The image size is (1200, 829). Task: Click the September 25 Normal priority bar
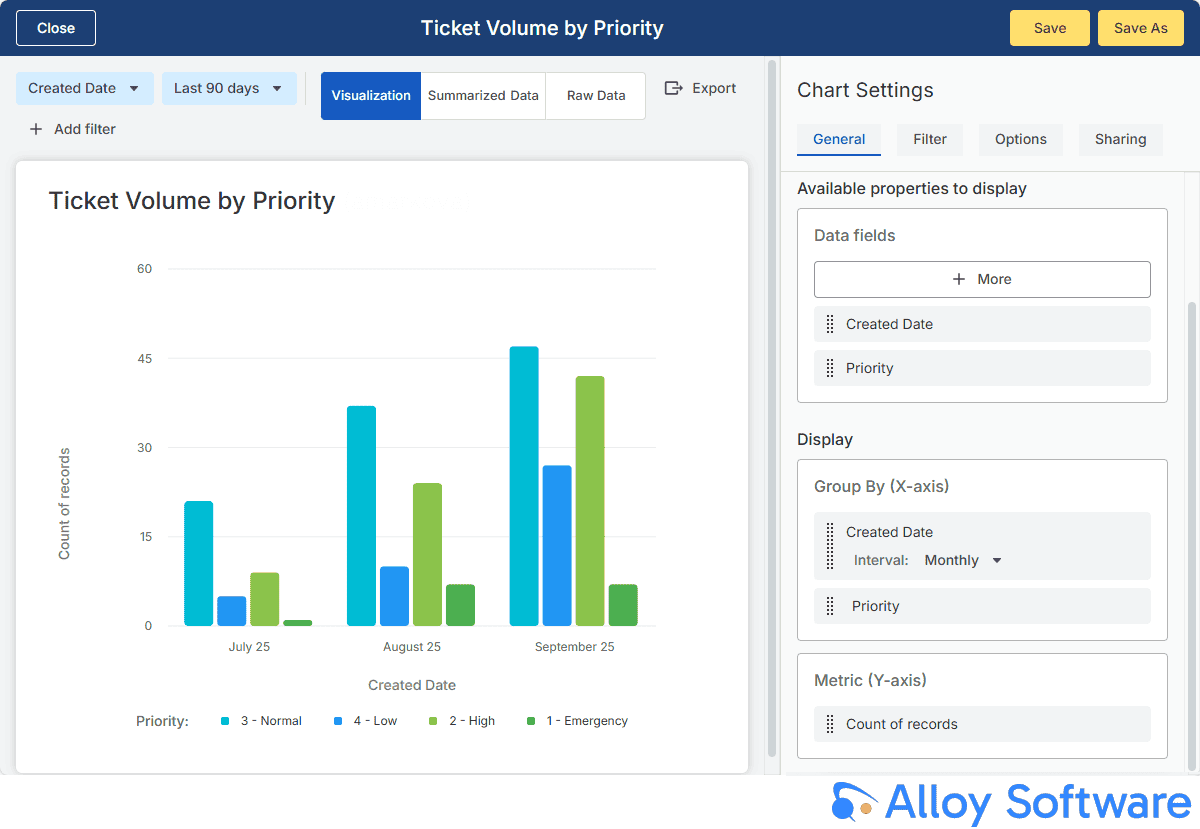click(x=524, y=486)
